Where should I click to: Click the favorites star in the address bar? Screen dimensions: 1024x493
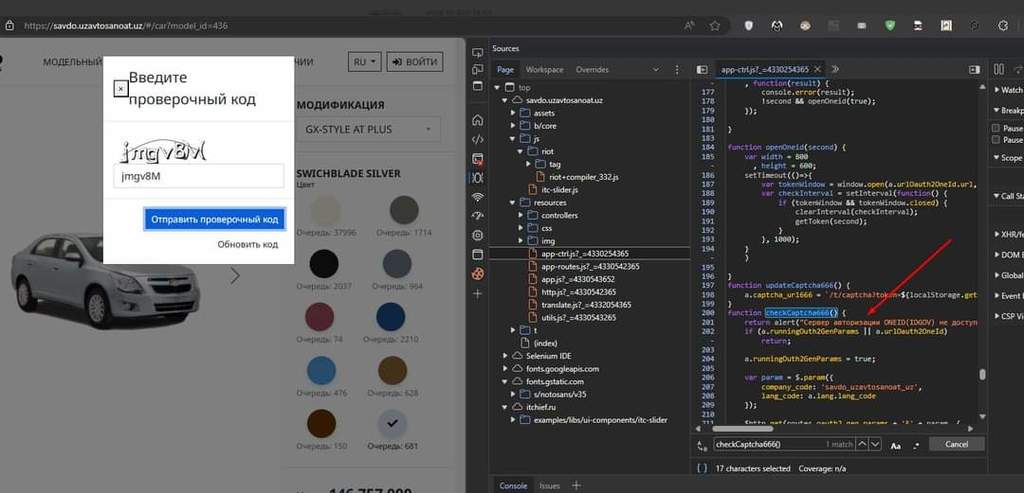715,25
